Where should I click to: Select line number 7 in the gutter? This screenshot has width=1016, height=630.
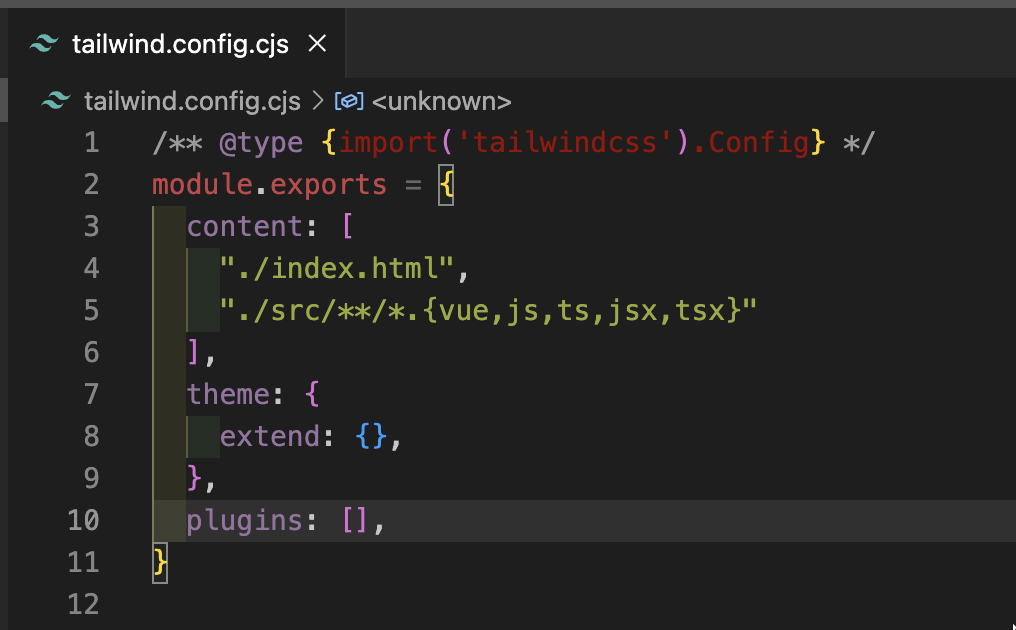[x=91, y=394]
